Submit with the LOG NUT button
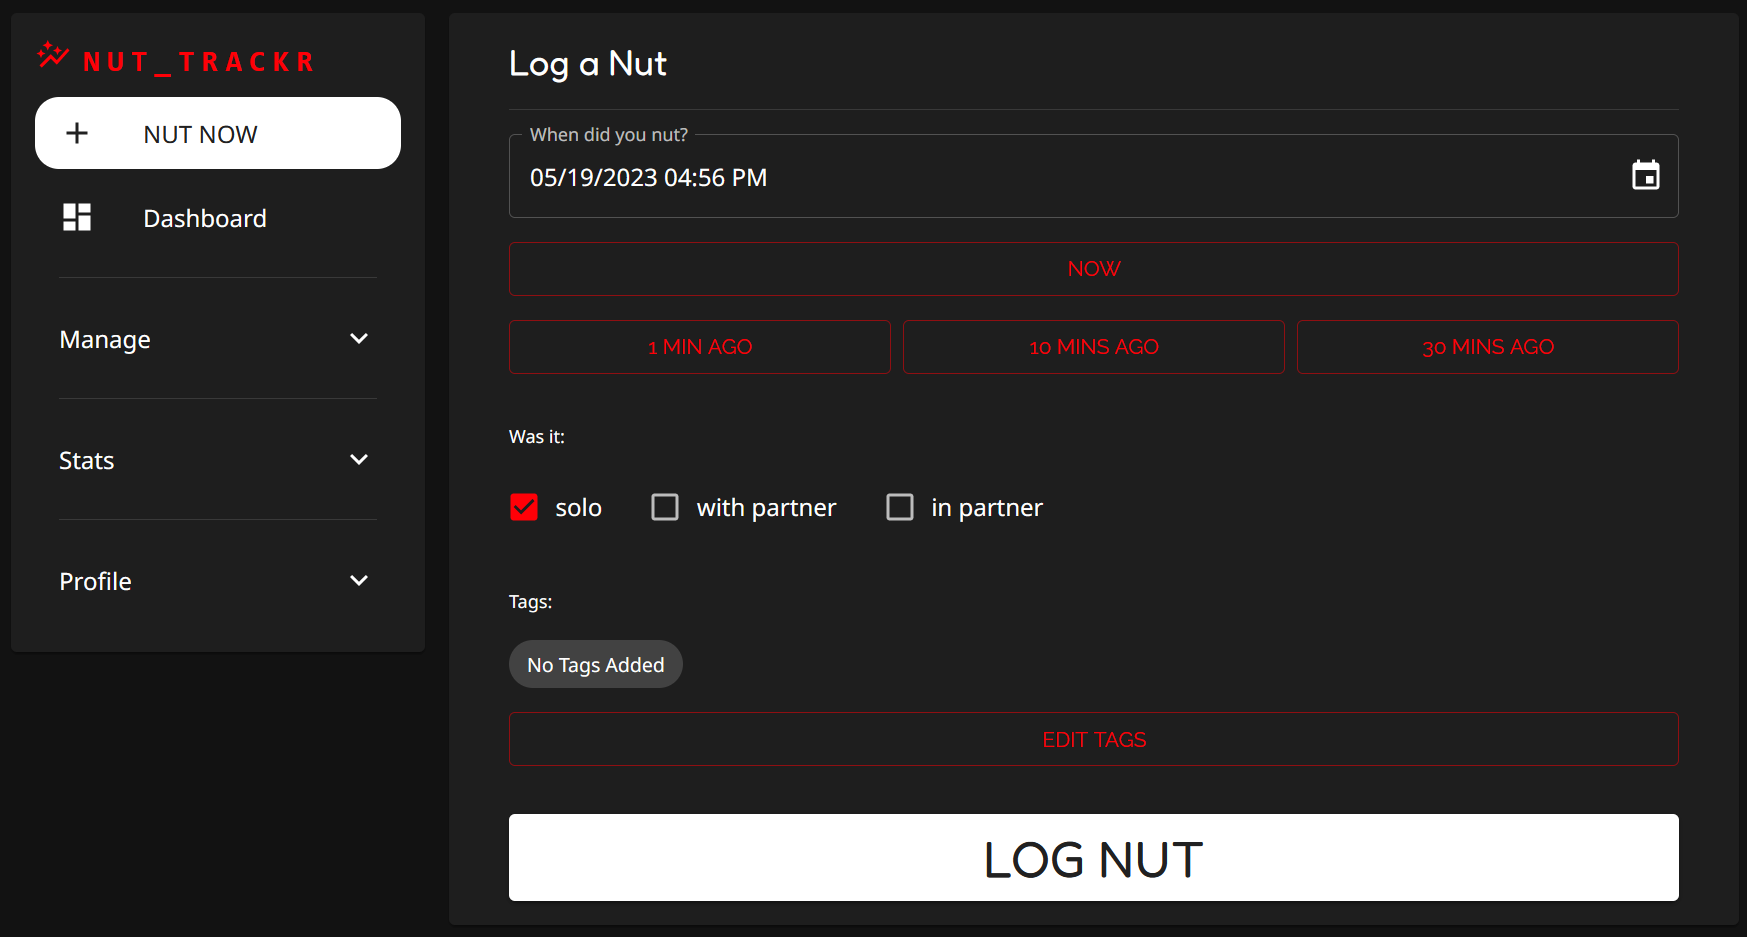The width and height of the screenshot is (1747, 937). tap(1094, 857)
